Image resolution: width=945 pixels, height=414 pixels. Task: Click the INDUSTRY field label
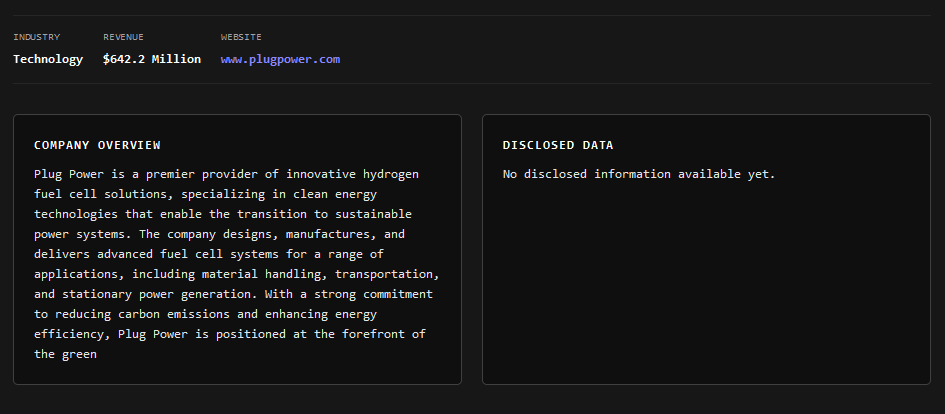coord(36,37)
